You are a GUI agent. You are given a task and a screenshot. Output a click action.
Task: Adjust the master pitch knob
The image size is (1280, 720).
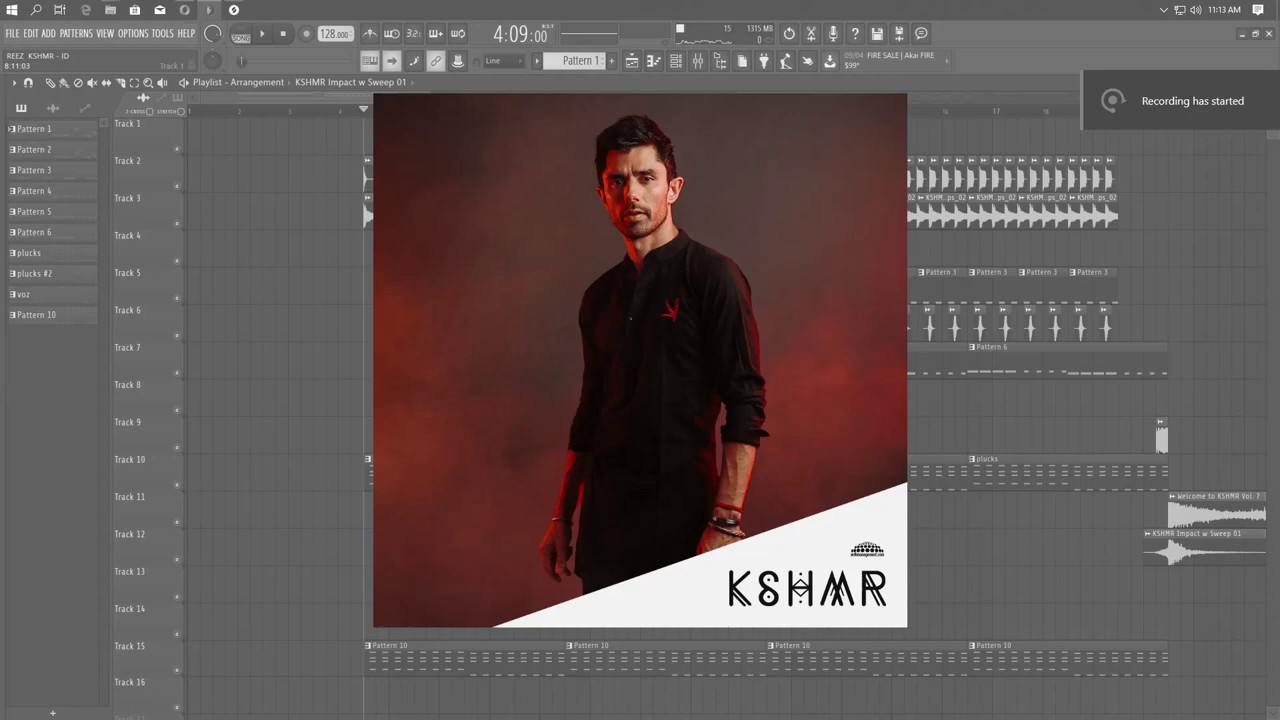212,61
